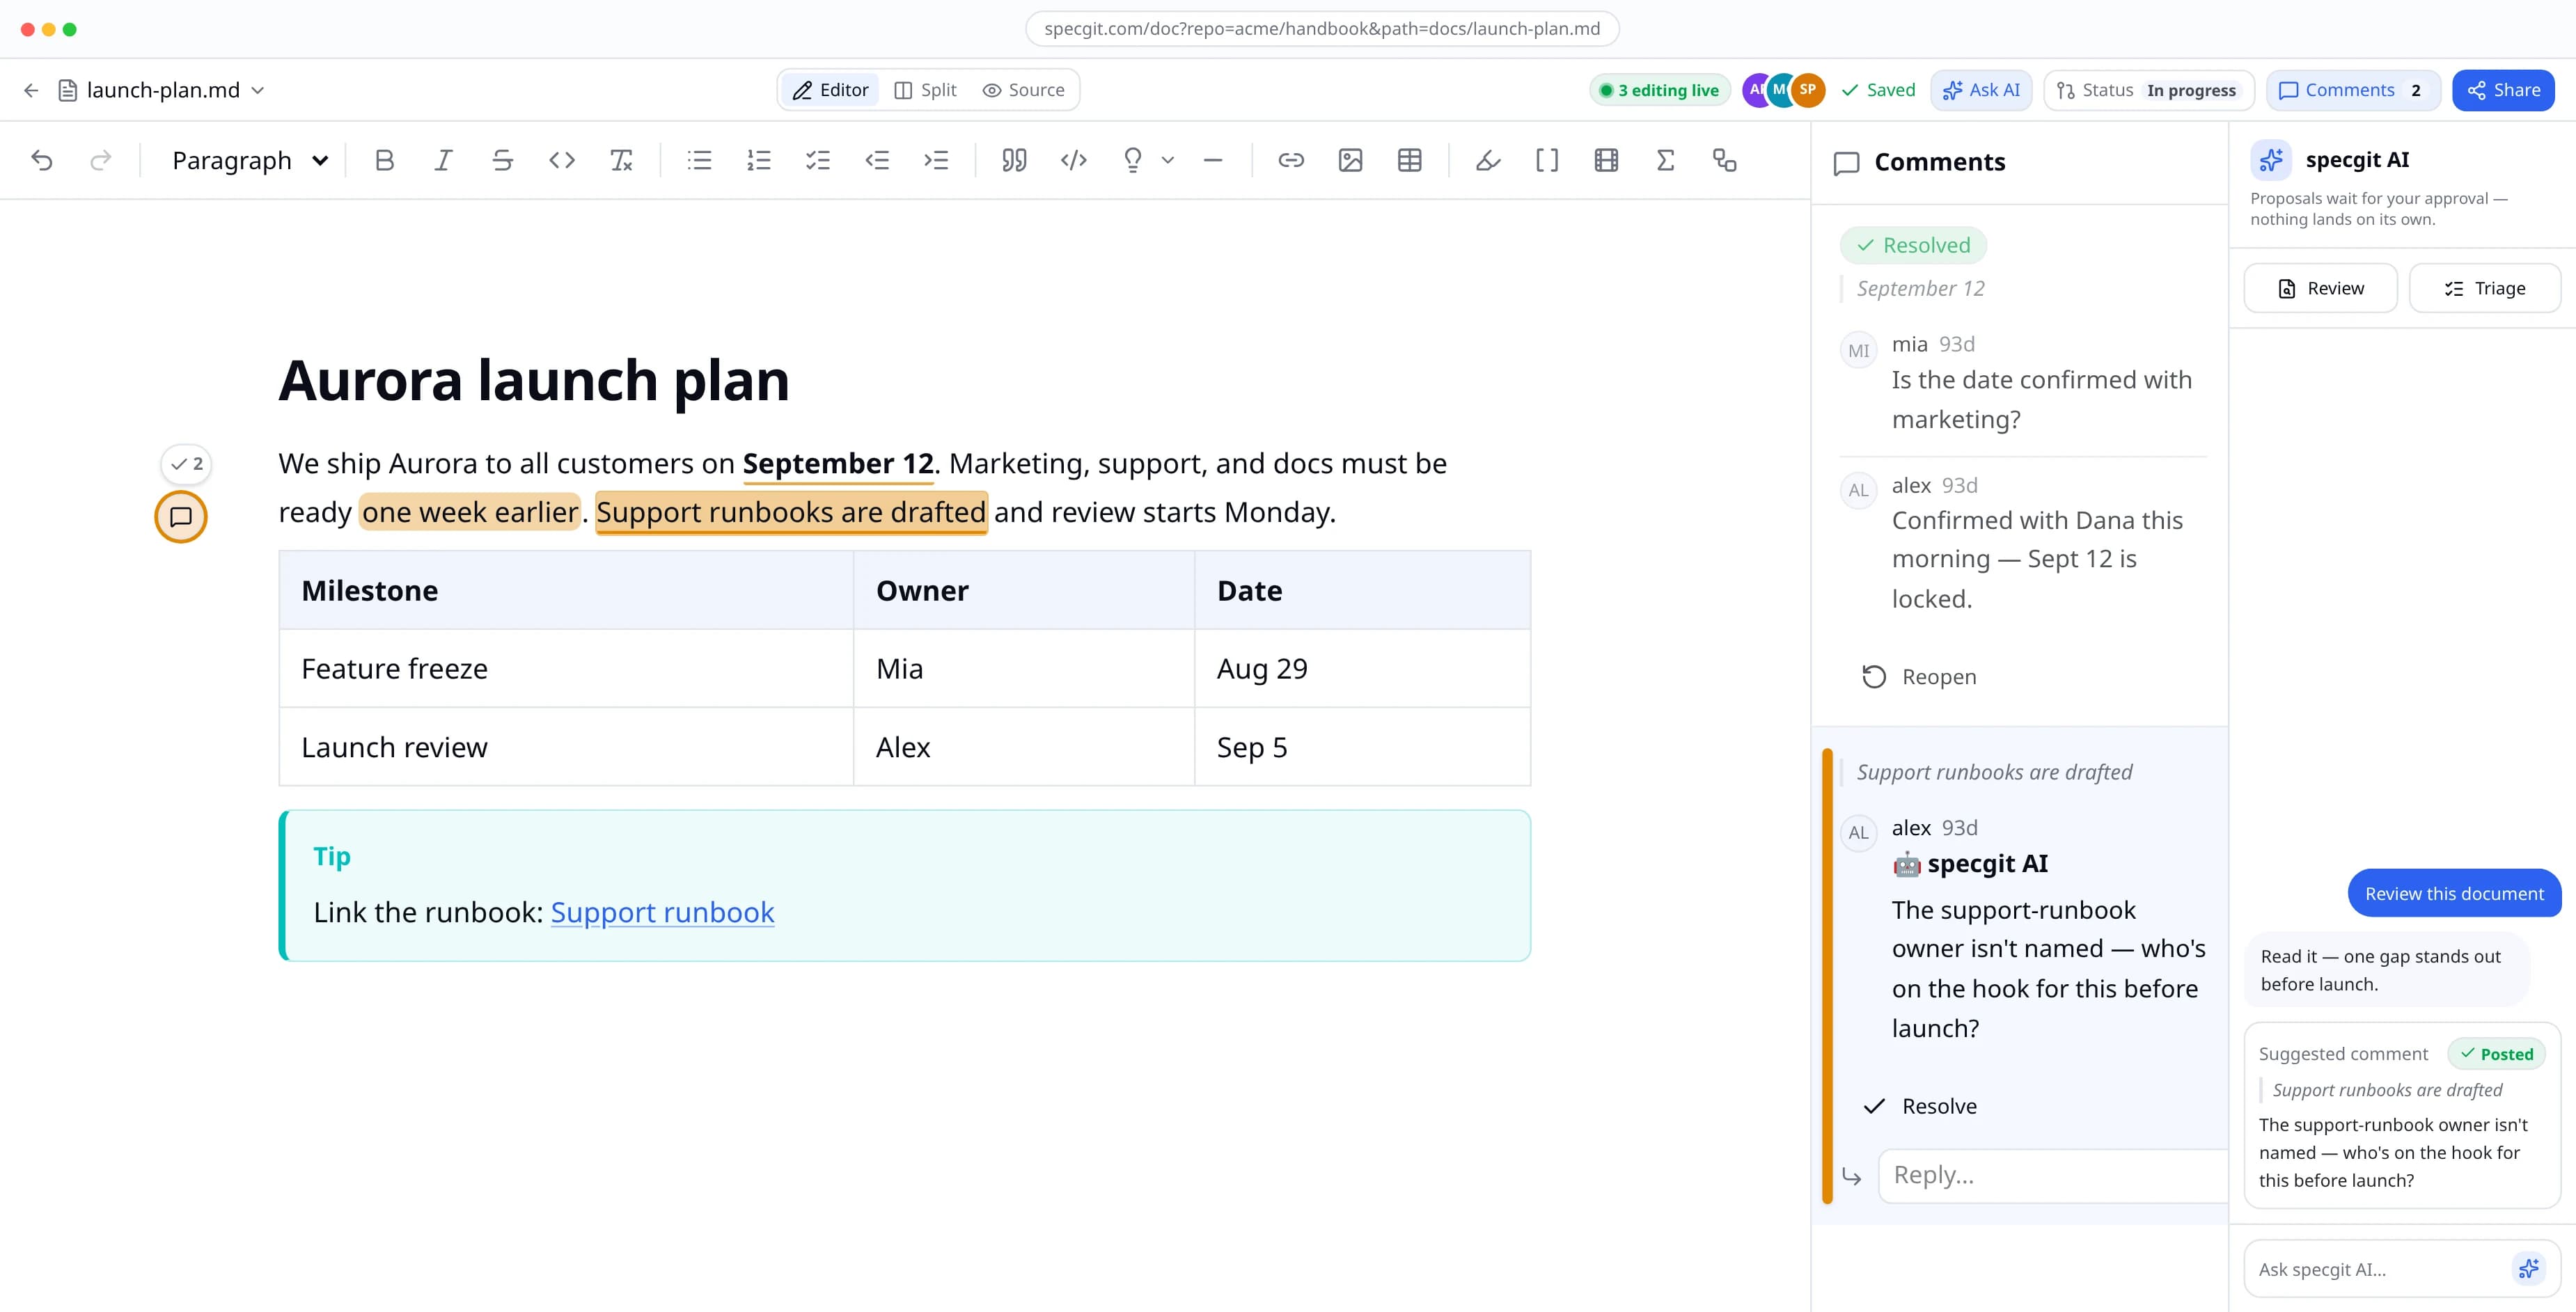Image resolution: width=2576 pixels, height=1312 pixels.
Task: Switch to Split view tab
Action: 925,90
